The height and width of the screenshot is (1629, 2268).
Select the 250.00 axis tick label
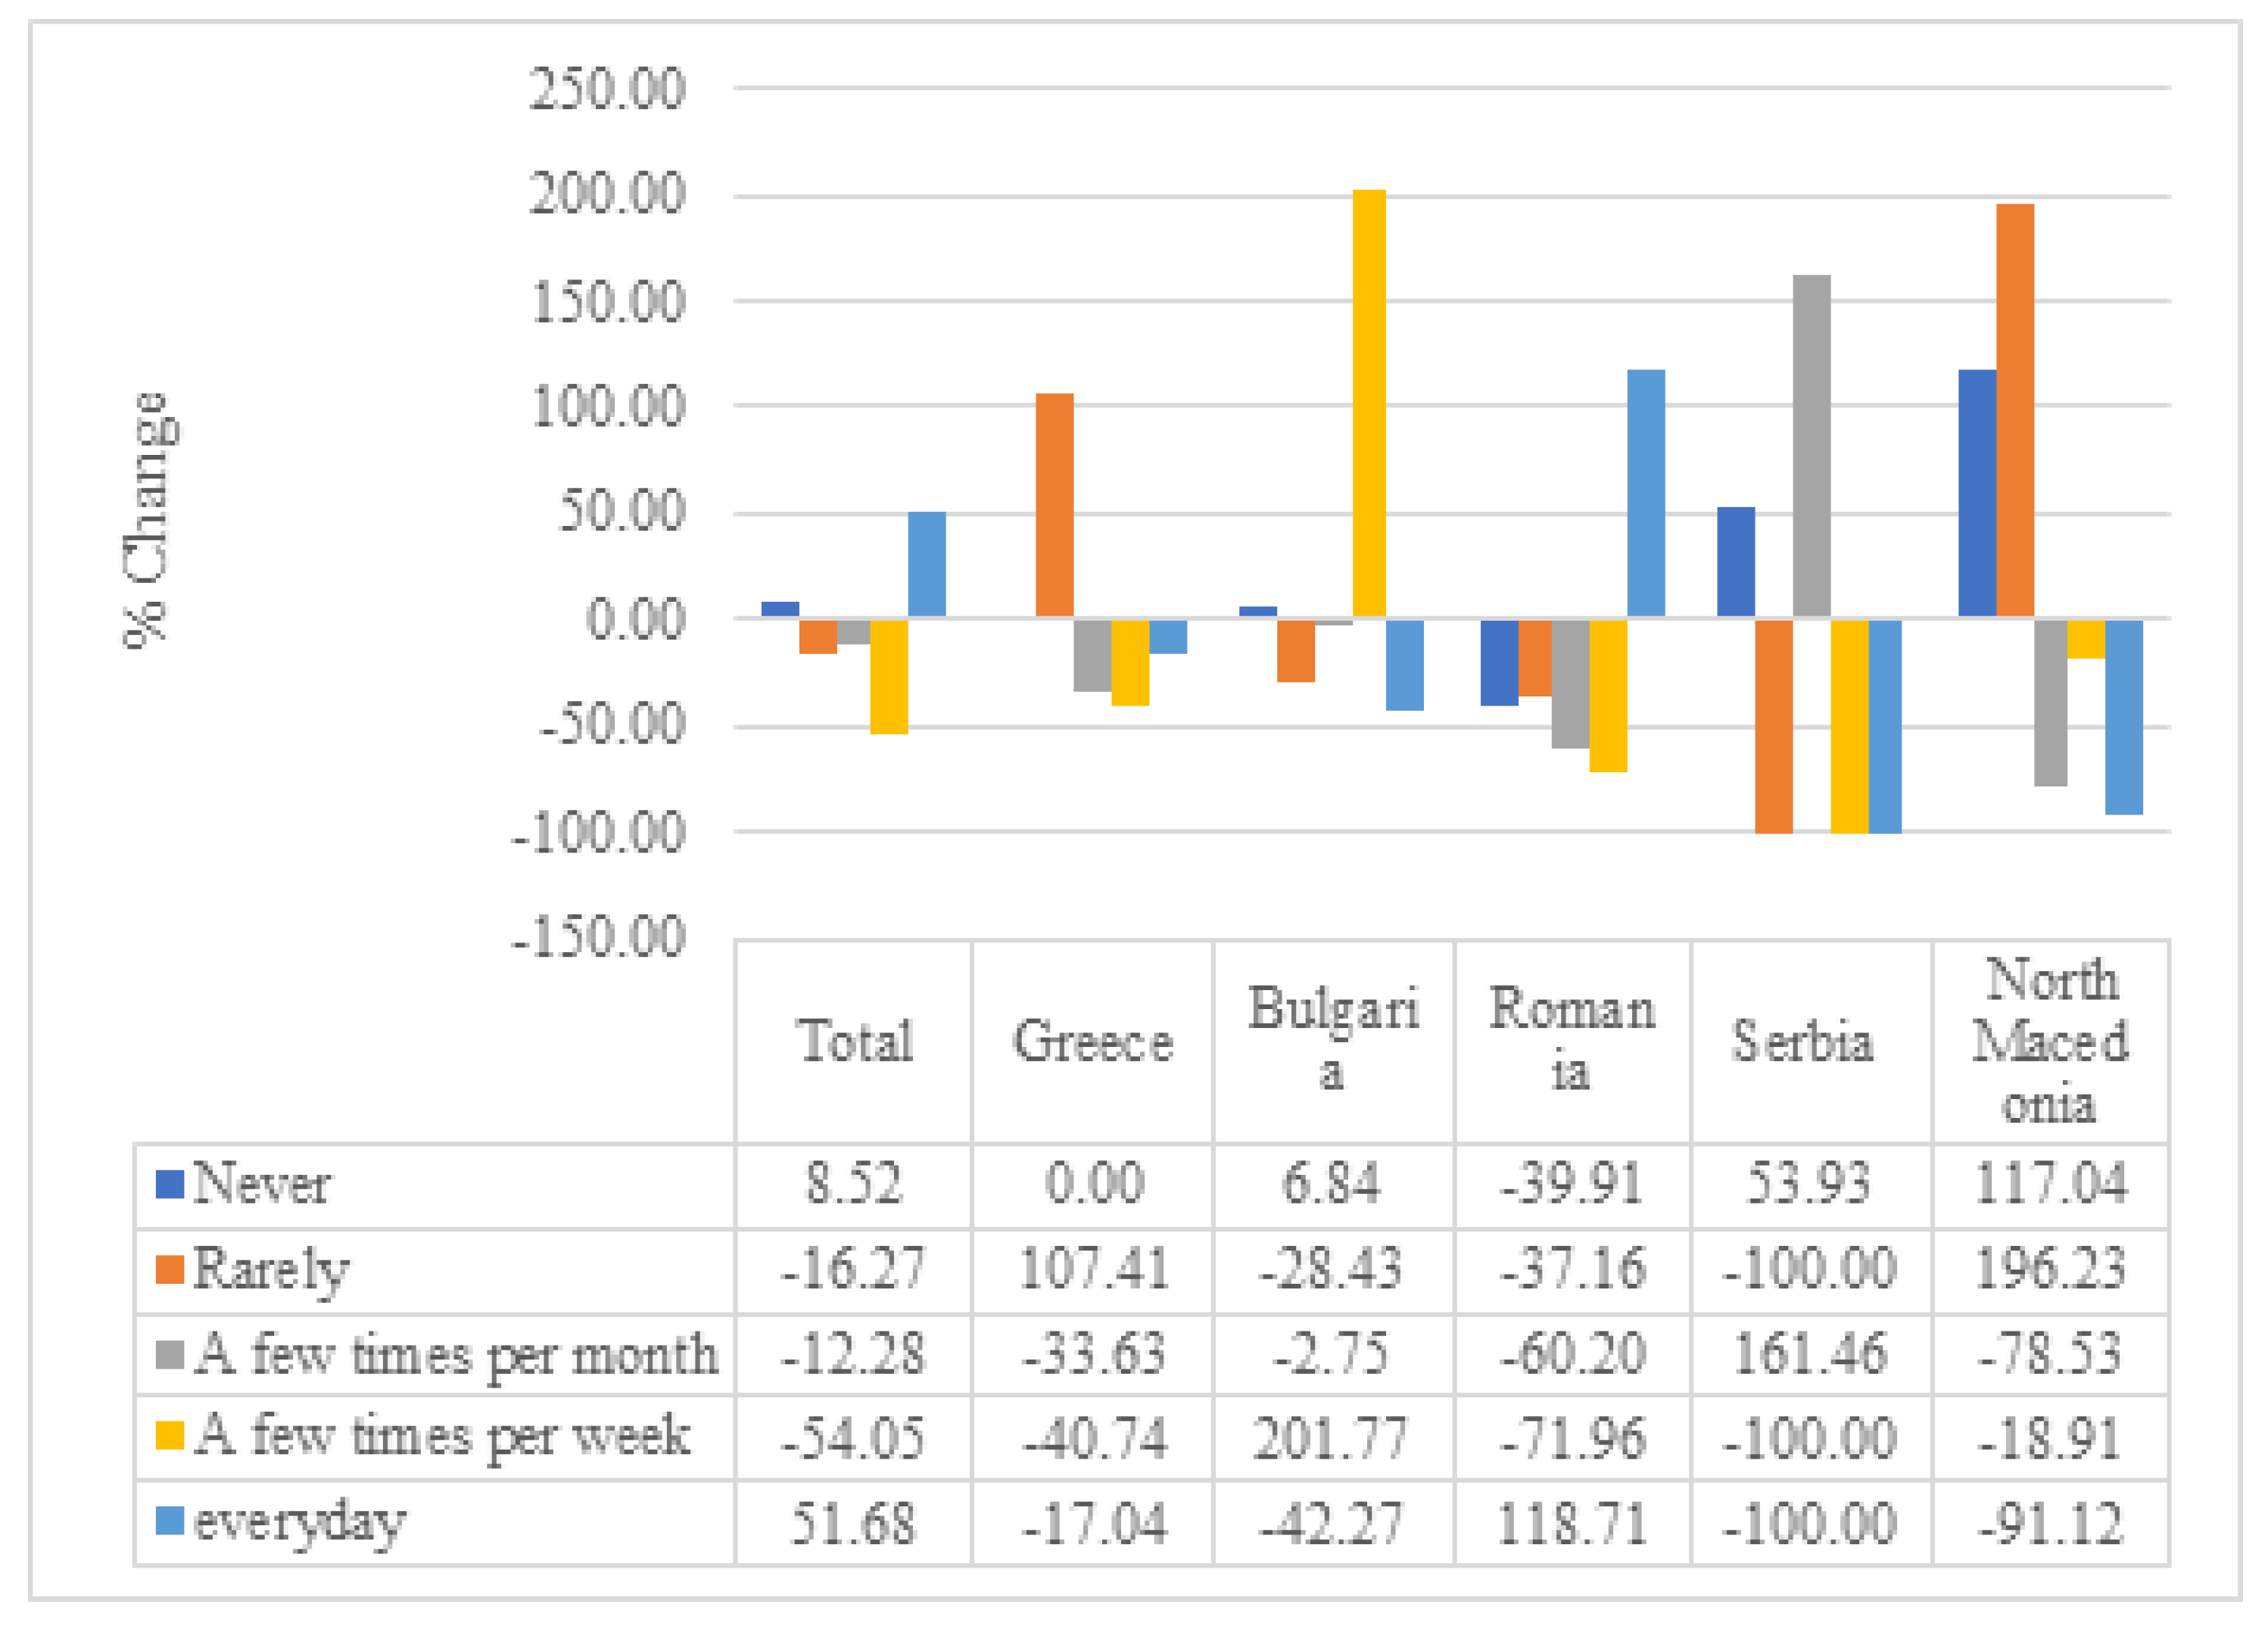point(608,88)
